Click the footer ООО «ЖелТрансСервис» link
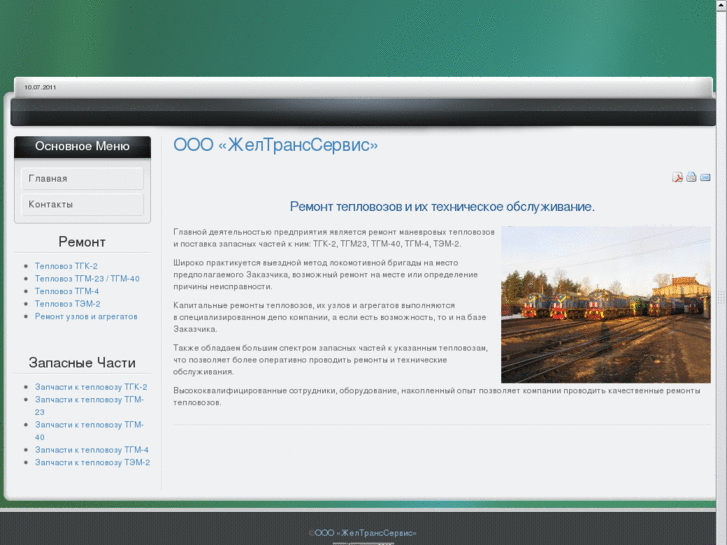727x545 pixels. pyautogui.click(x=365, y=533)
